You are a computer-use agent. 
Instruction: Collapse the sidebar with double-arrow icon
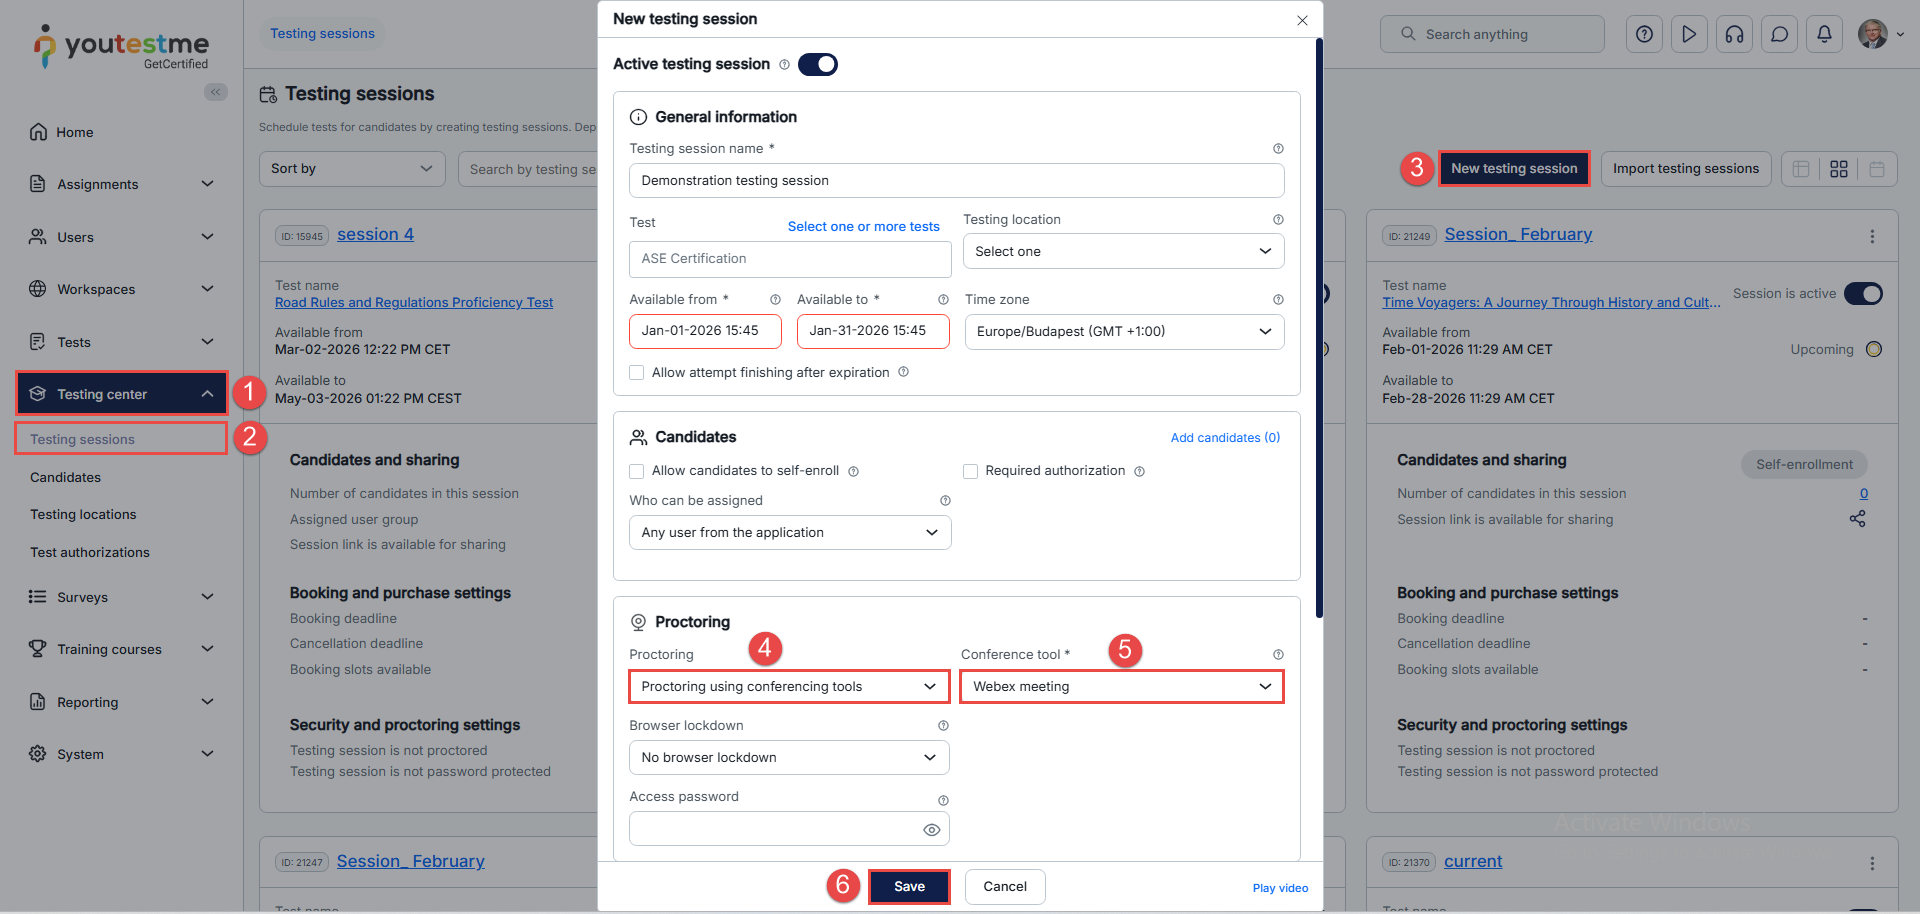tap(215, 92)
